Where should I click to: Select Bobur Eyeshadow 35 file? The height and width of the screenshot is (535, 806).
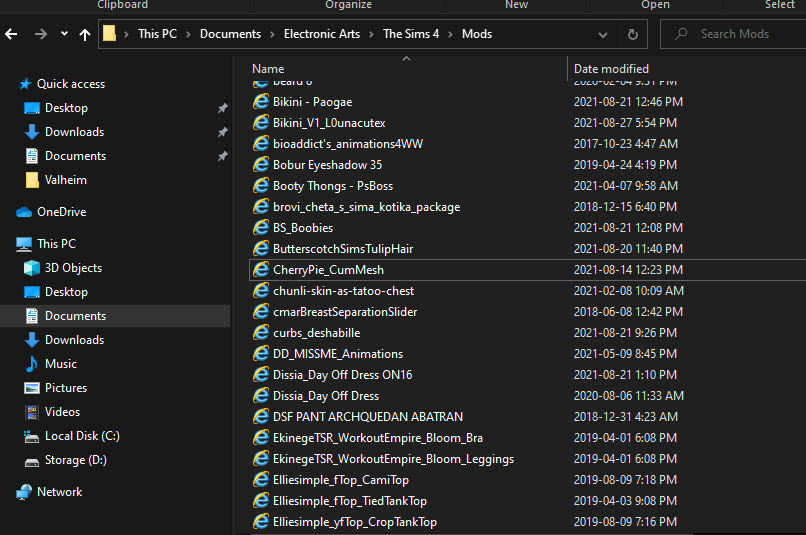[x=327, y=165]
